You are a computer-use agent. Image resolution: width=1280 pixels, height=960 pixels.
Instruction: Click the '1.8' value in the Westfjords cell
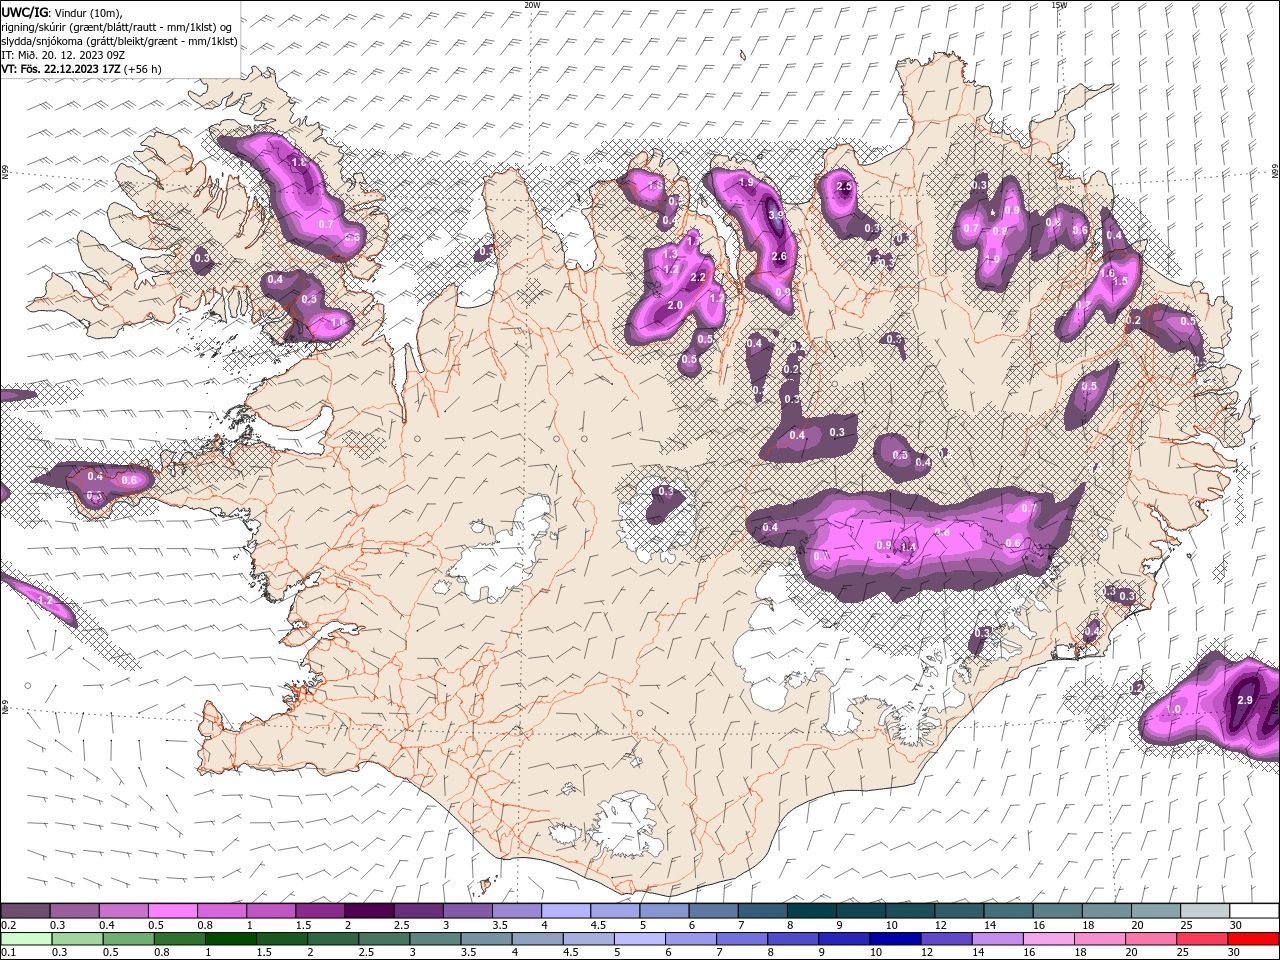(x=298, y=162)
